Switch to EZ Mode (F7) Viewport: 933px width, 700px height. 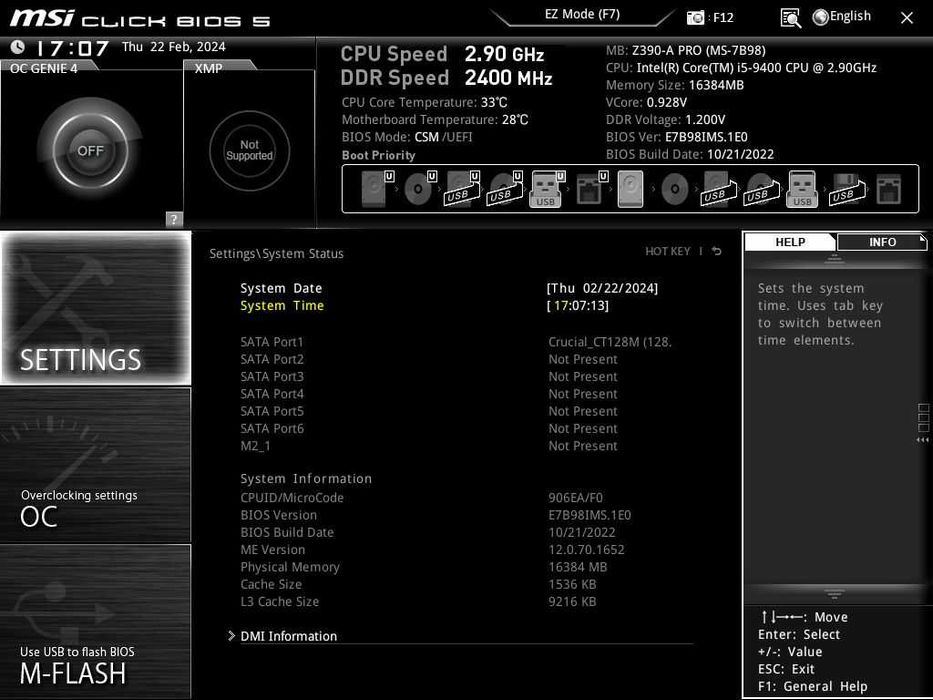click(583, 14)
